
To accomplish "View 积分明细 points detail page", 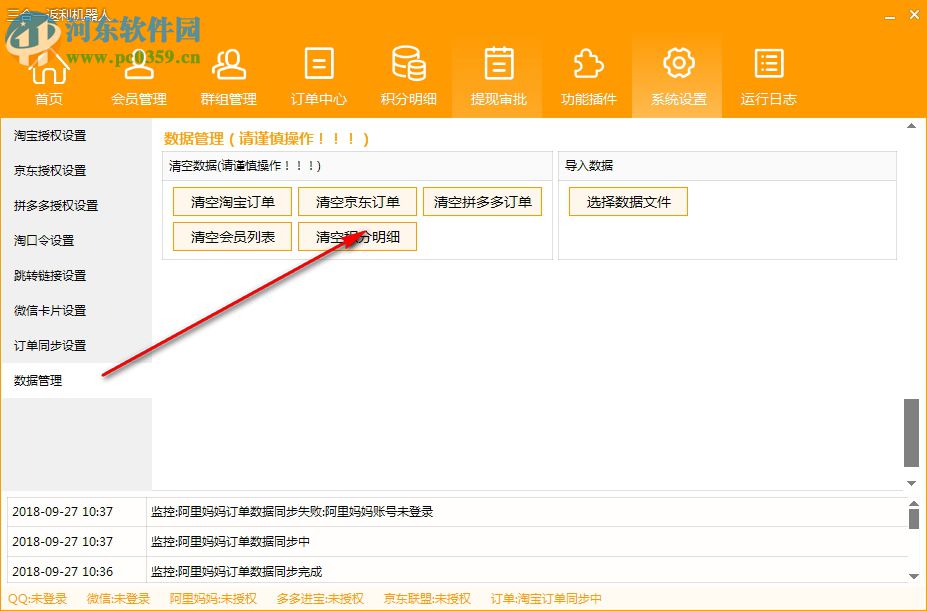I will (x=408, y=70).
